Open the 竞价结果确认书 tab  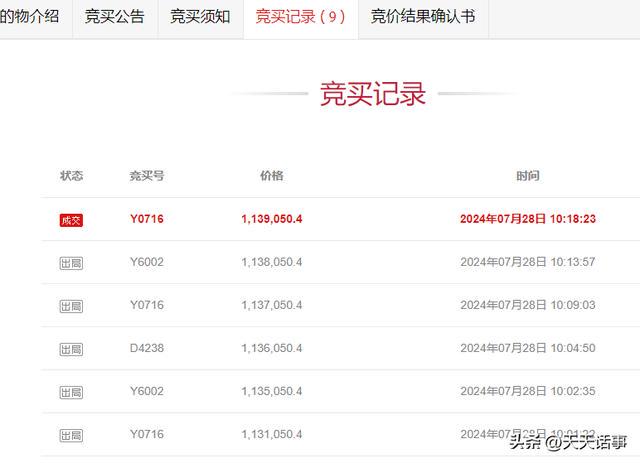coord(423,17)
